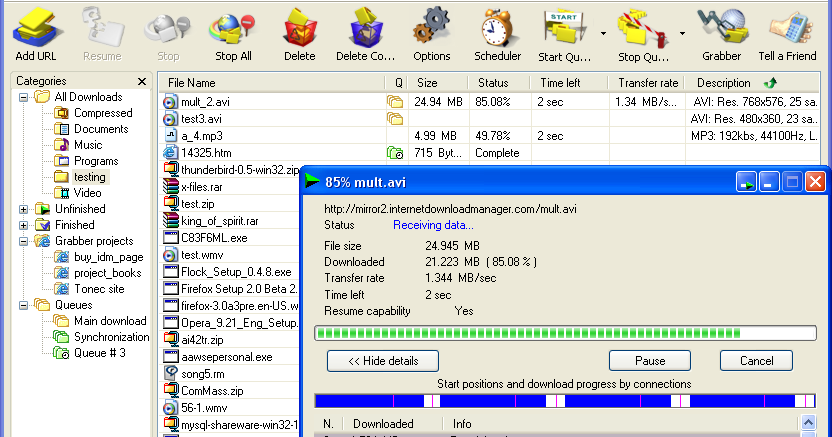Open the Grabber tool
This screenshot has width=832, height=437.
[721, 34]
